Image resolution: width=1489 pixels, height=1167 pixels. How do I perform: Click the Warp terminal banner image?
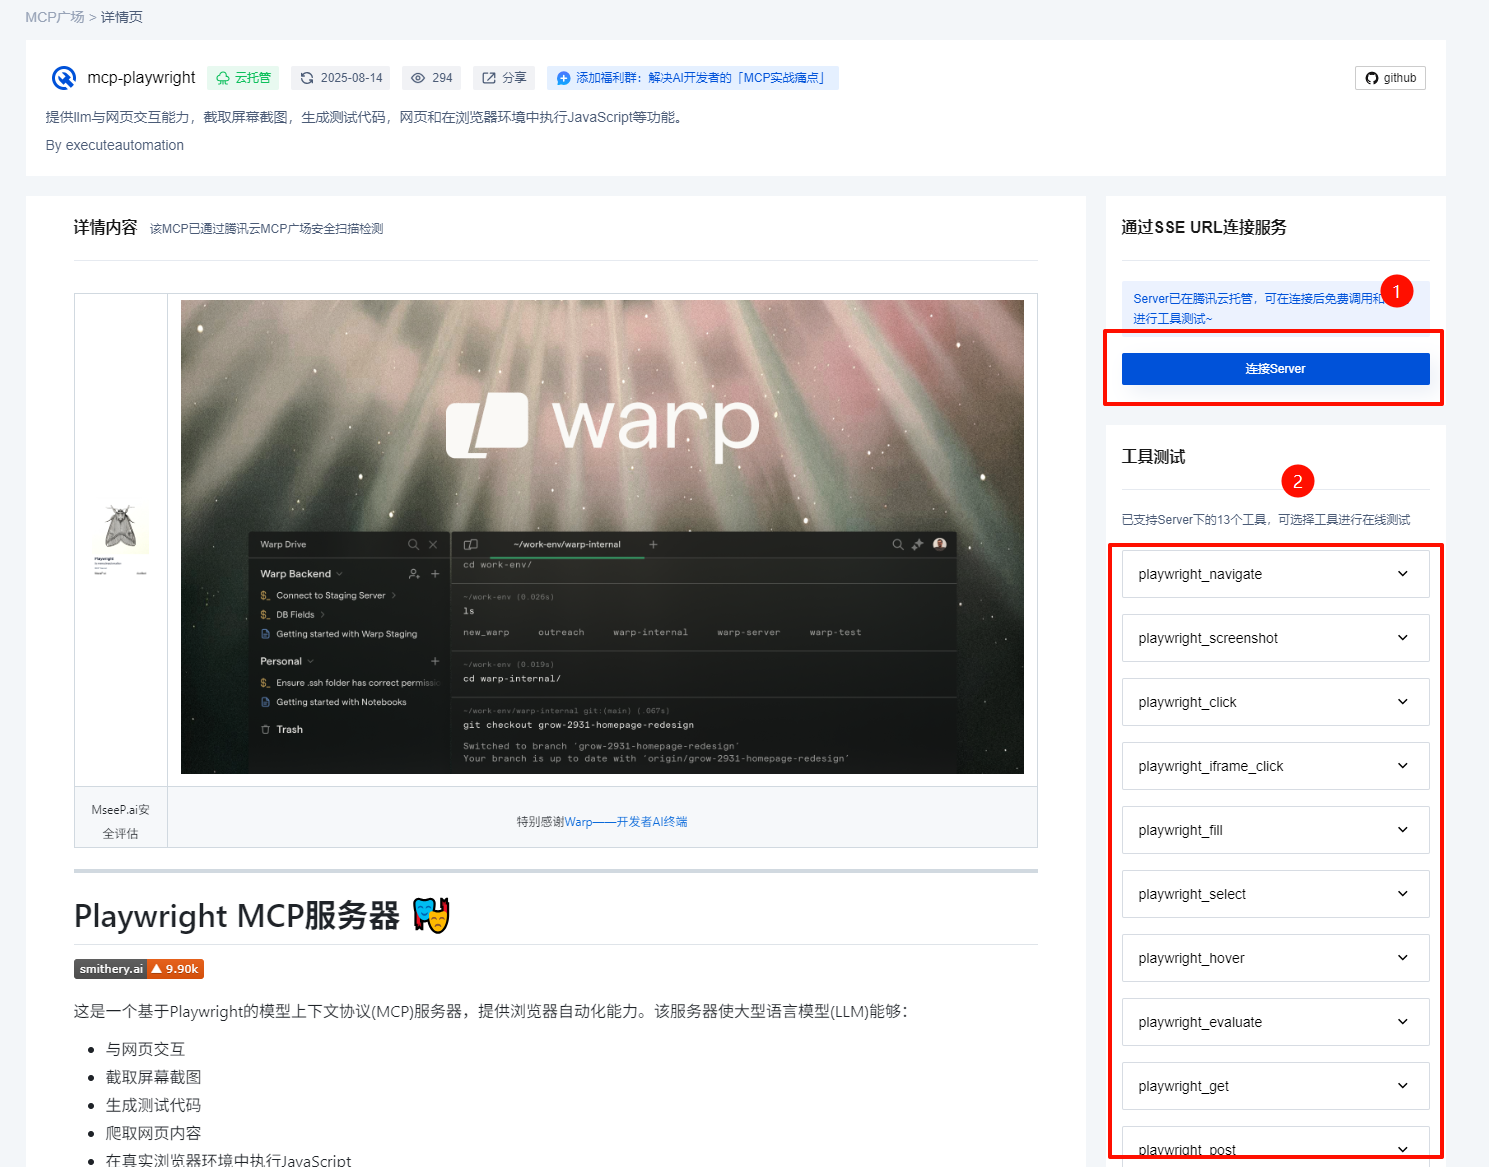pos(602,537)
